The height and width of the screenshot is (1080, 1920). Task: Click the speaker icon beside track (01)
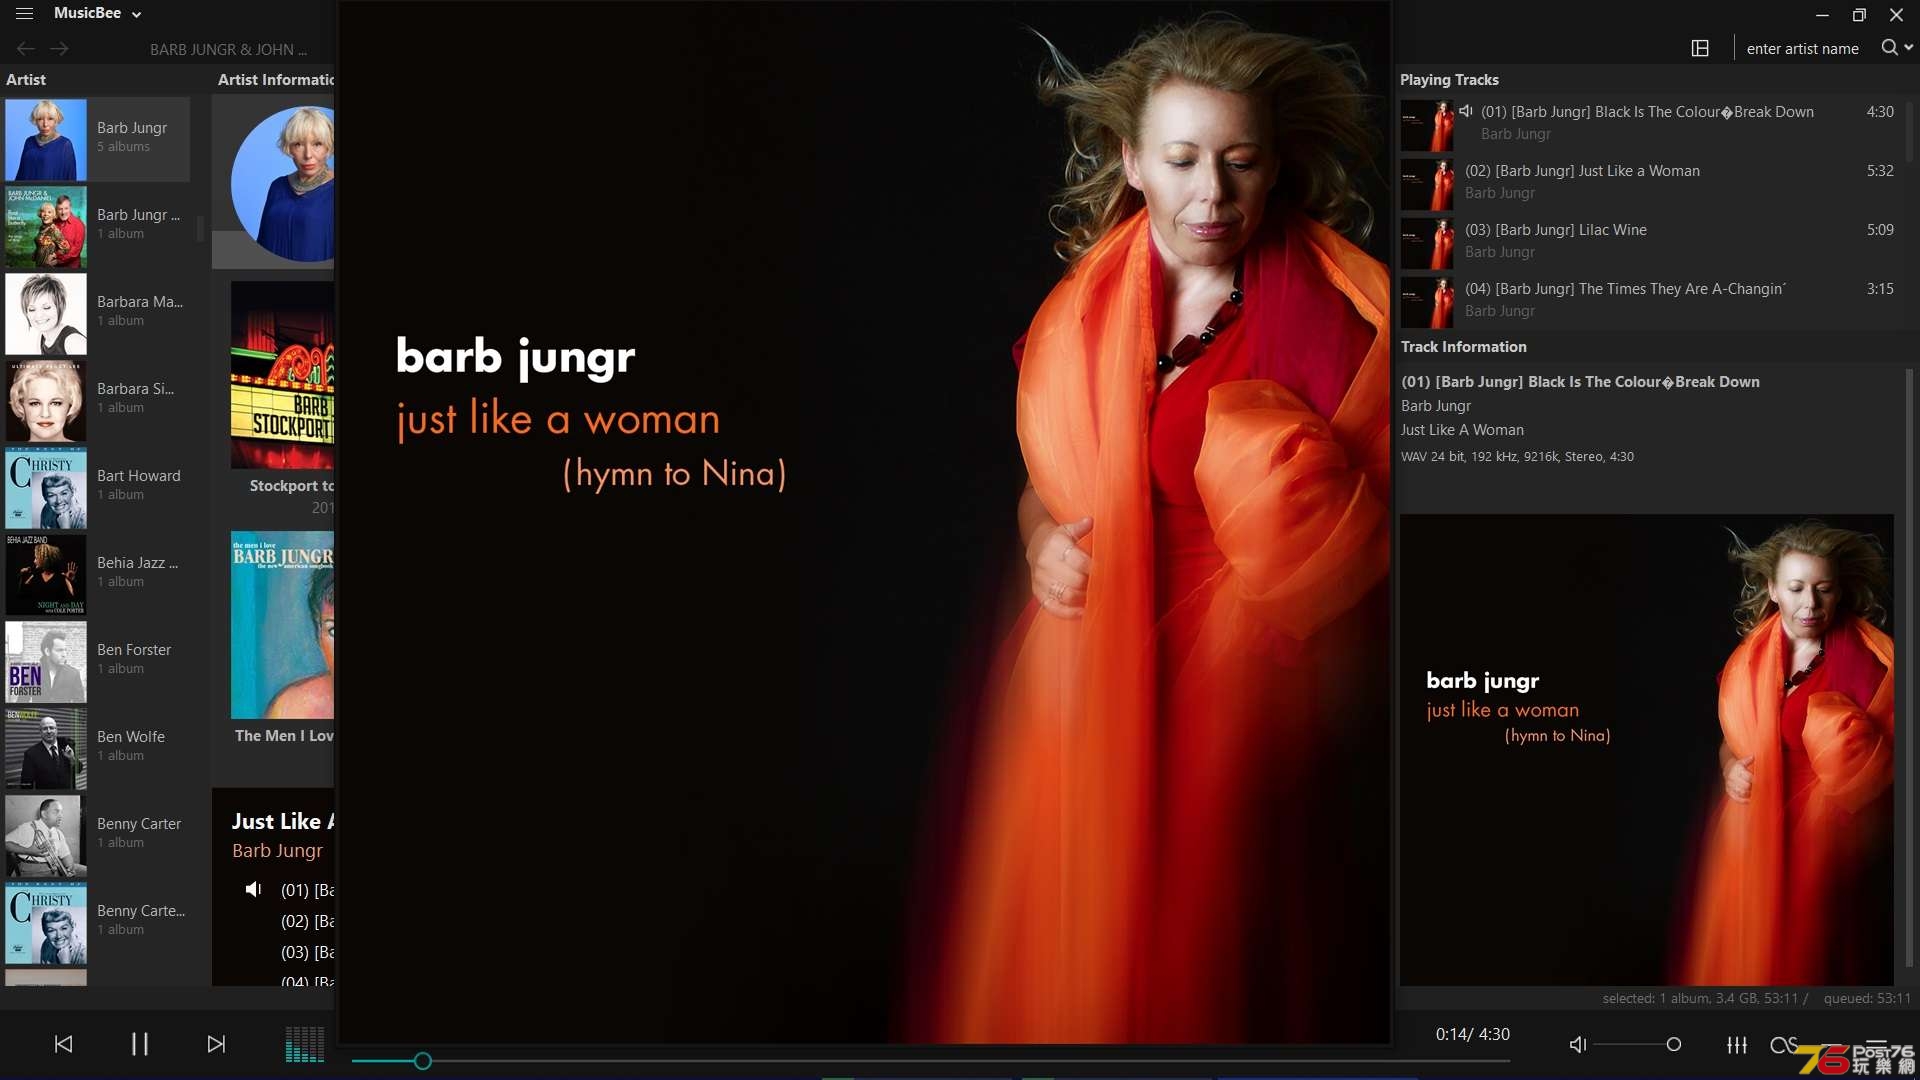click(x=254, y=889)
